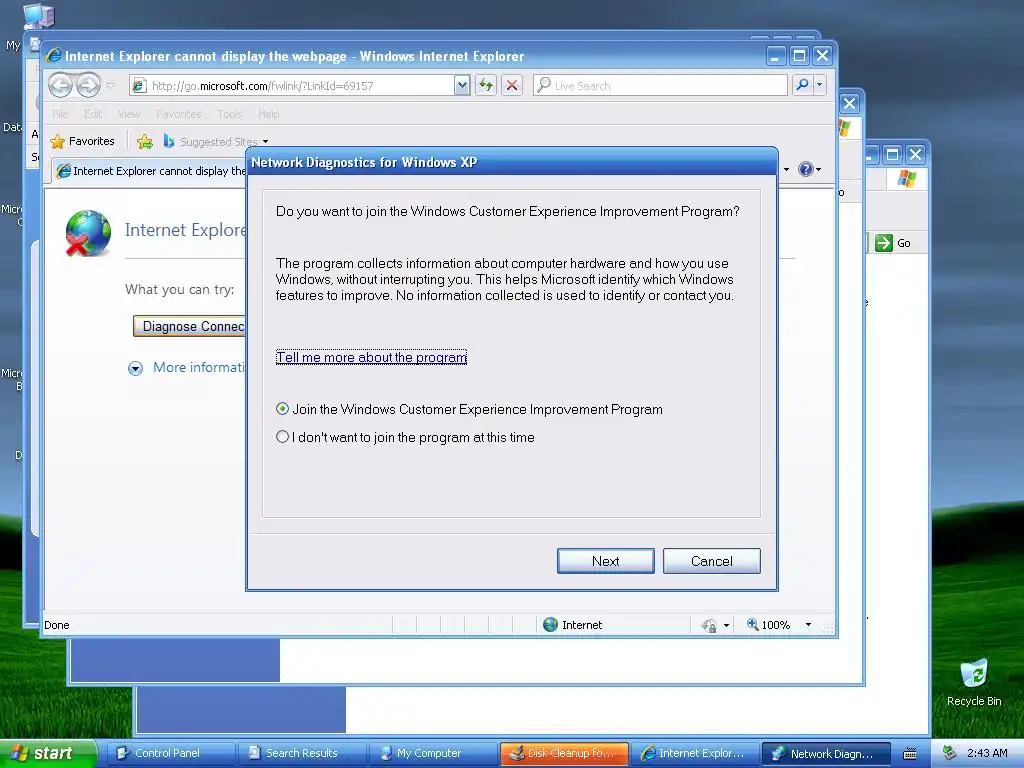Screen dimensions: 1024x768
Task: Switch to Control Panel taskbar button
Action: point(170,753)
